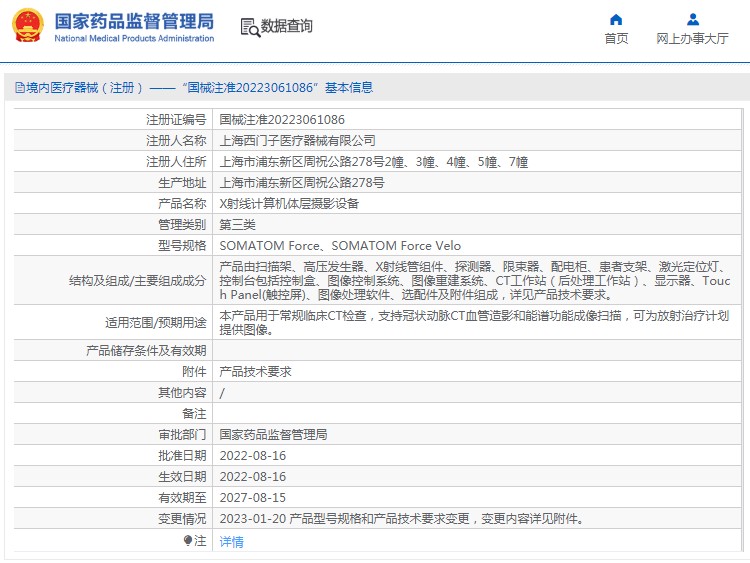Screen dimensions: 750x563
Task: Click the 适用范围/预期用途 label
Action: 155,322
